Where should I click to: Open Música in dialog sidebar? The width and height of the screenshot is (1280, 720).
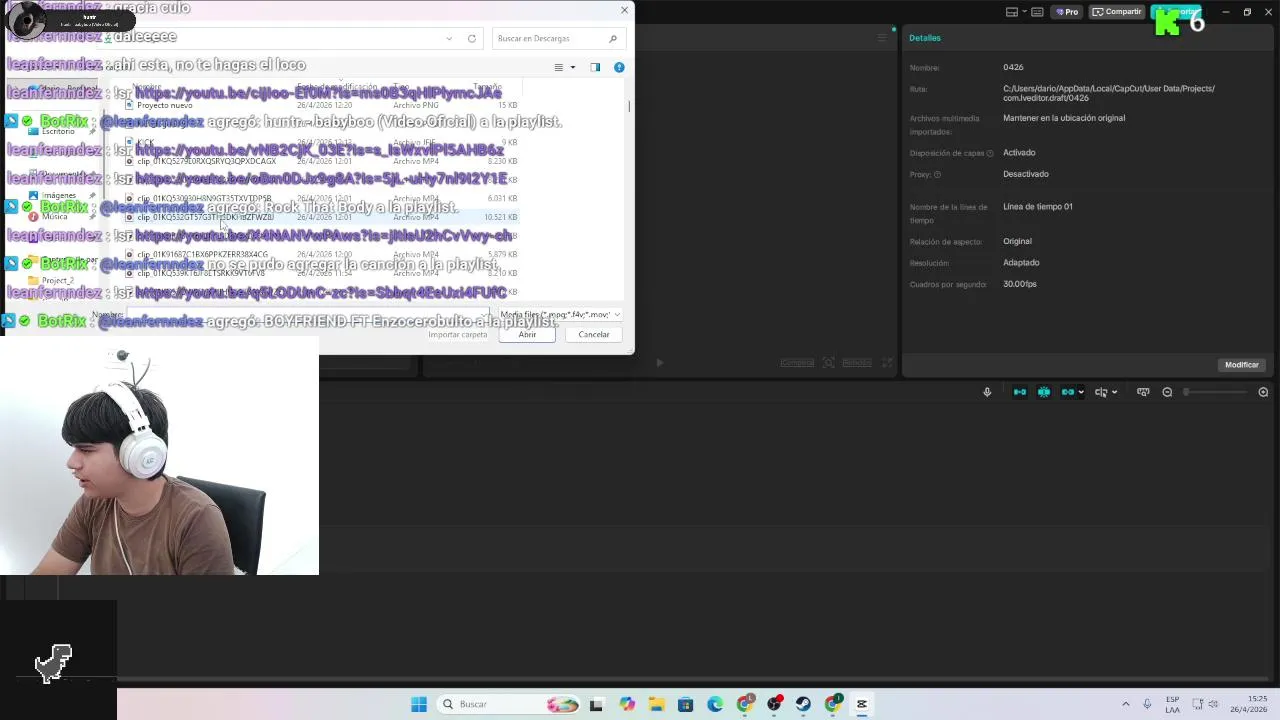[x=54, y=216]
